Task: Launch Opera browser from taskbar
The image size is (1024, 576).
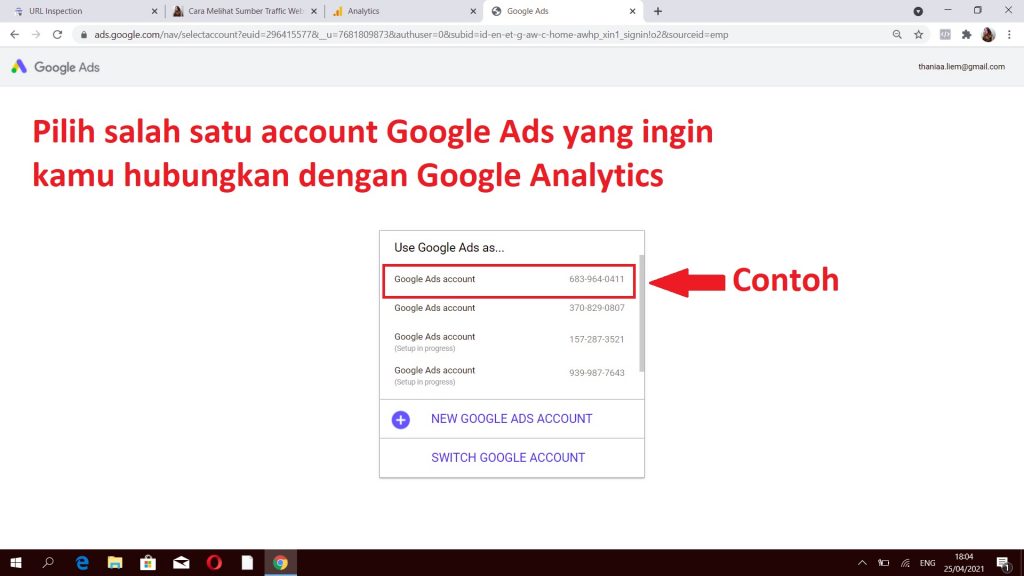Action: 214,562
